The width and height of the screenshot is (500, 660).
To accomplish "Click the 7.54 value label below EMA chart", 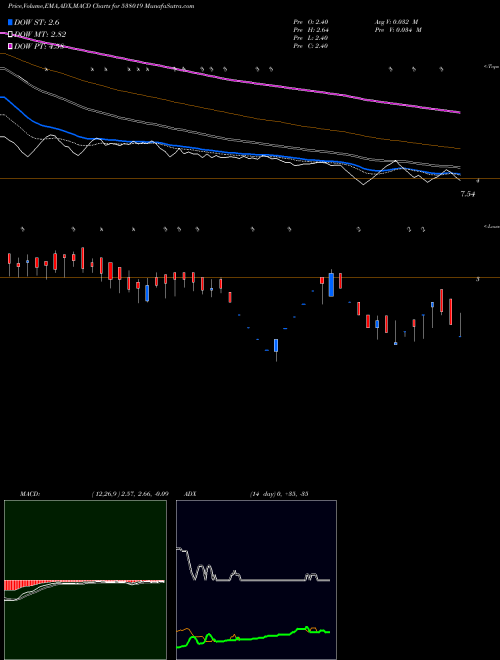I will click(468, 194).
